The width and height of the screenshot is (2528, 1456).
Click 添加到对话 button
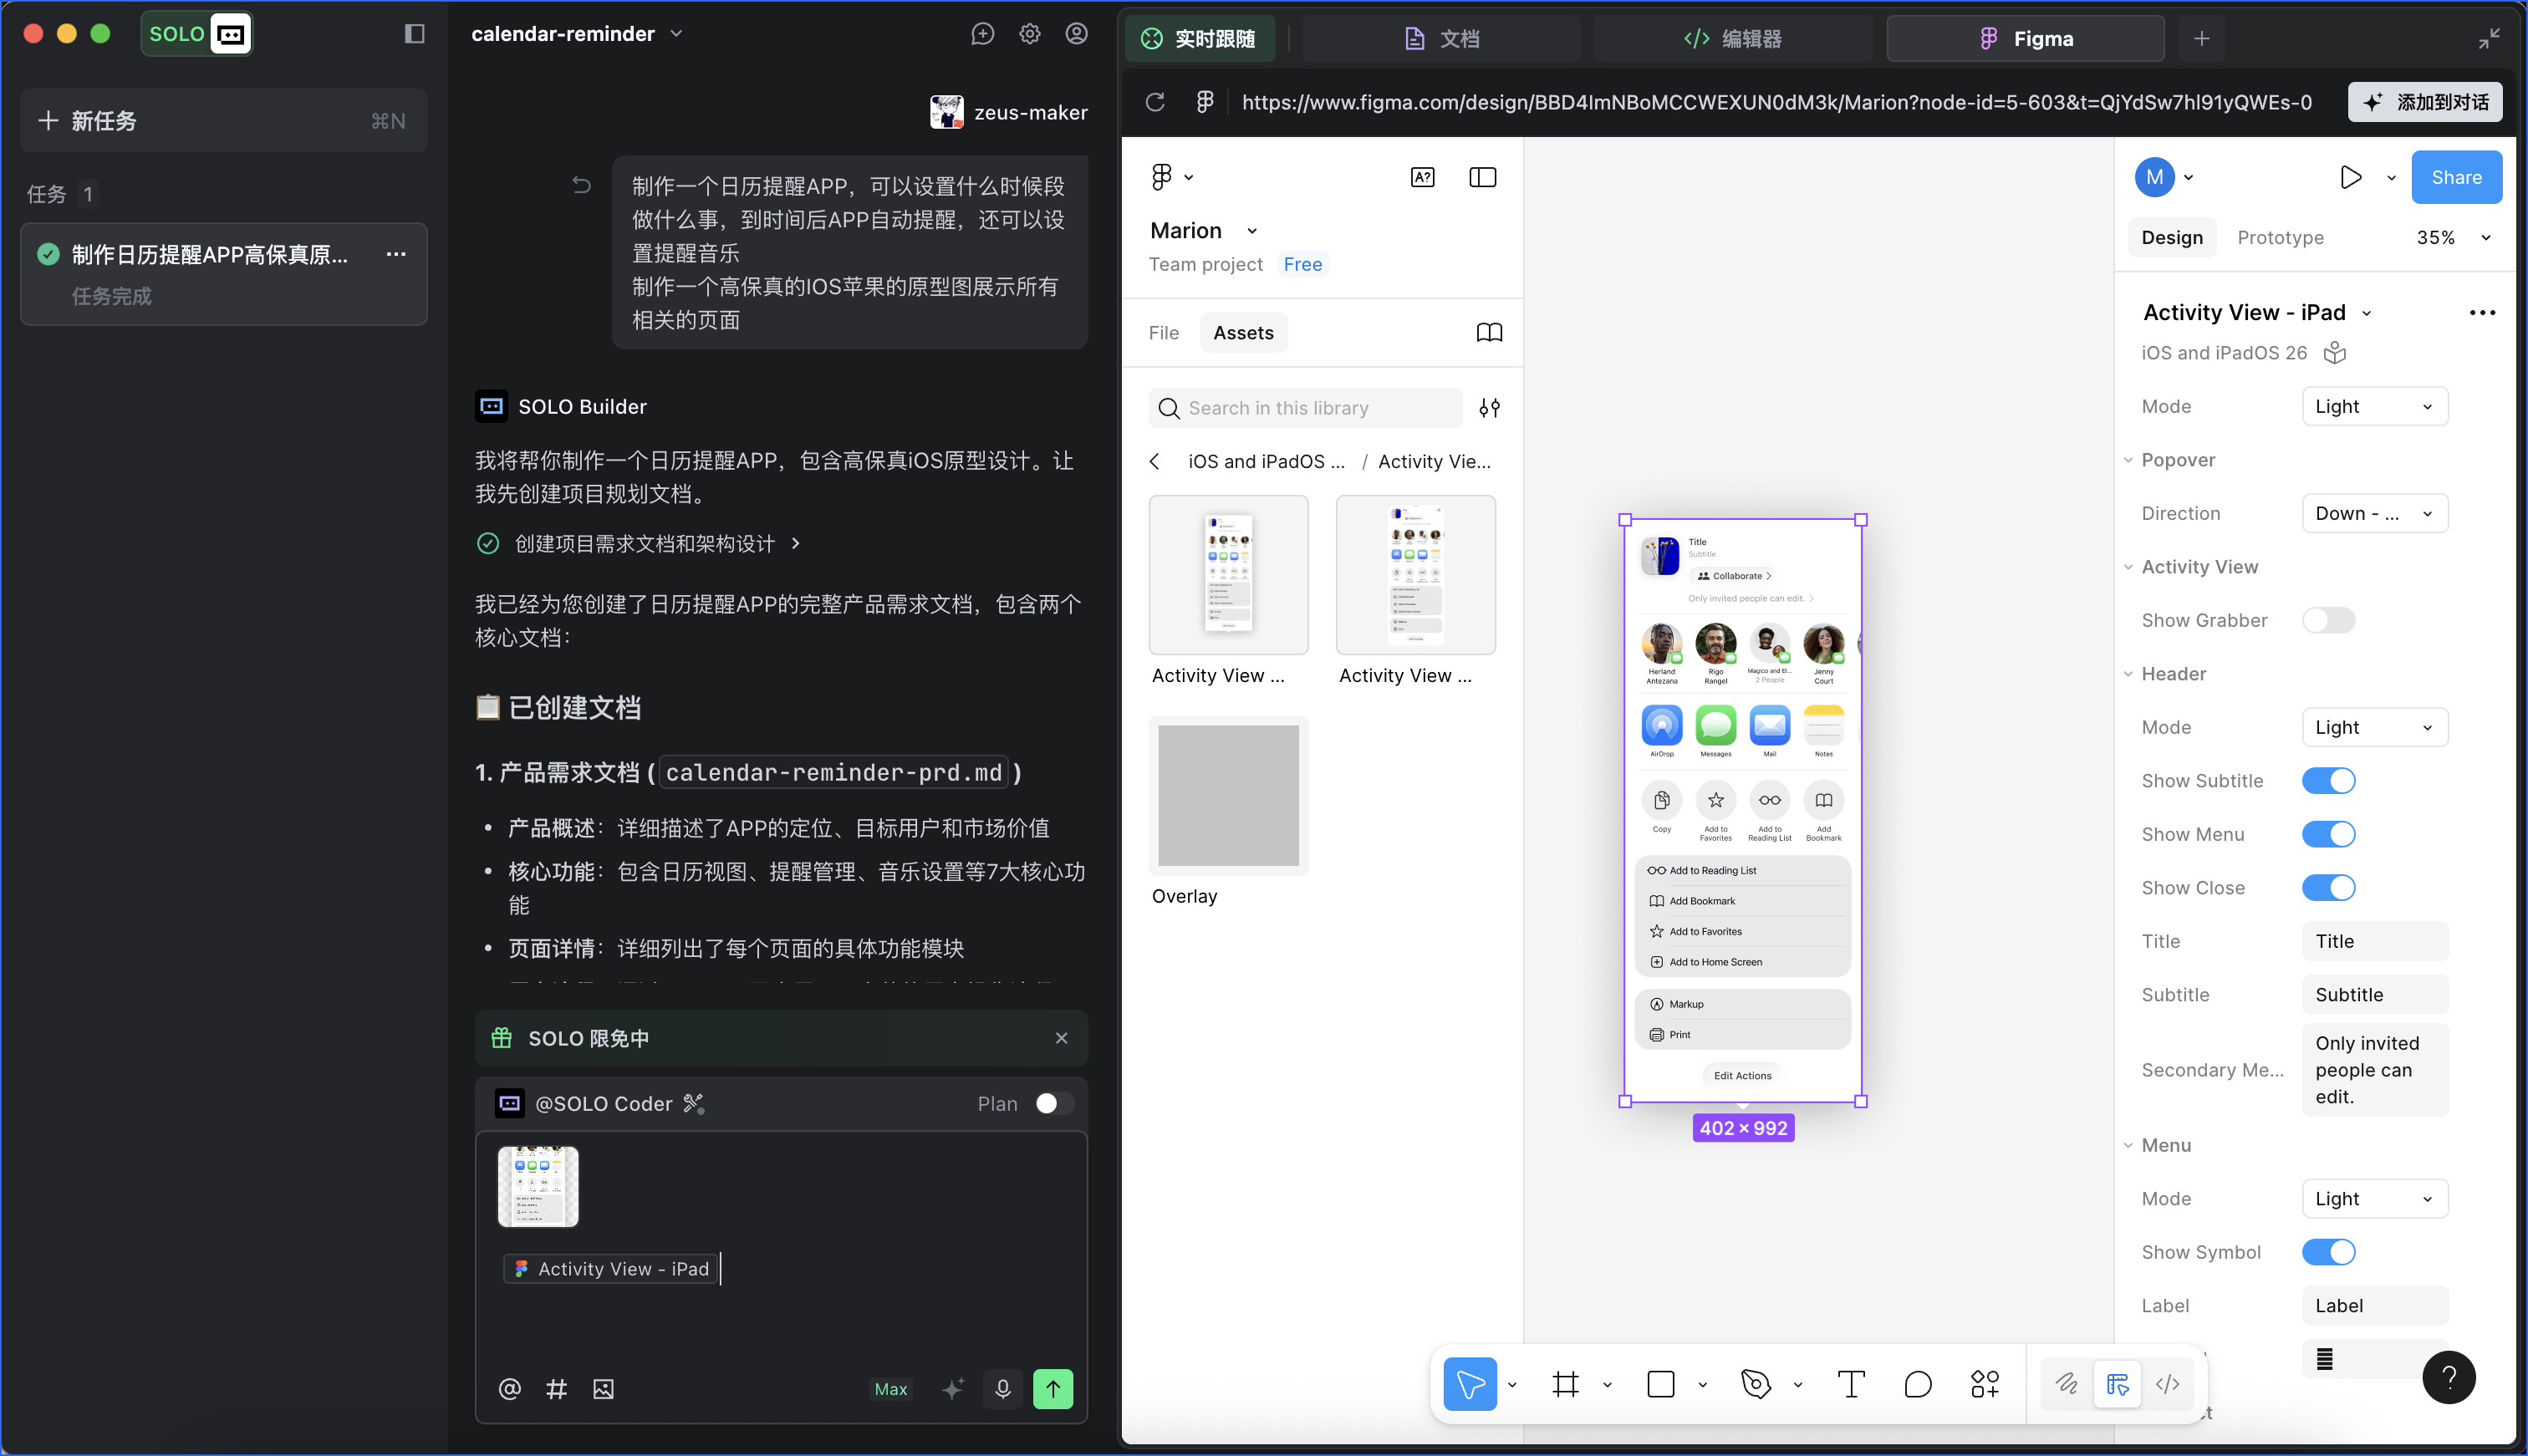coord(2424,102)
